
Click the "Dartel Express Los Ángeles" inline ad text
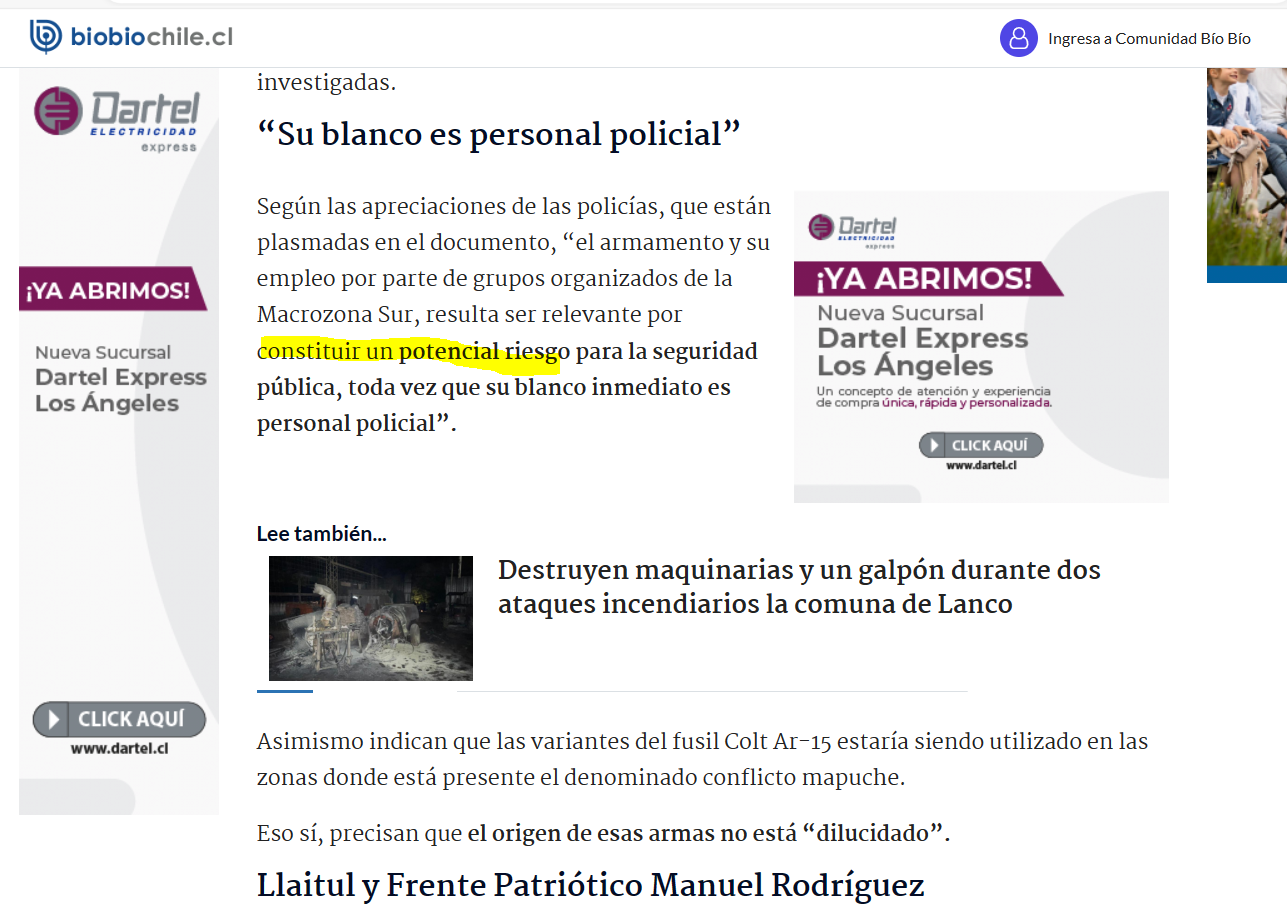(922, 352)
